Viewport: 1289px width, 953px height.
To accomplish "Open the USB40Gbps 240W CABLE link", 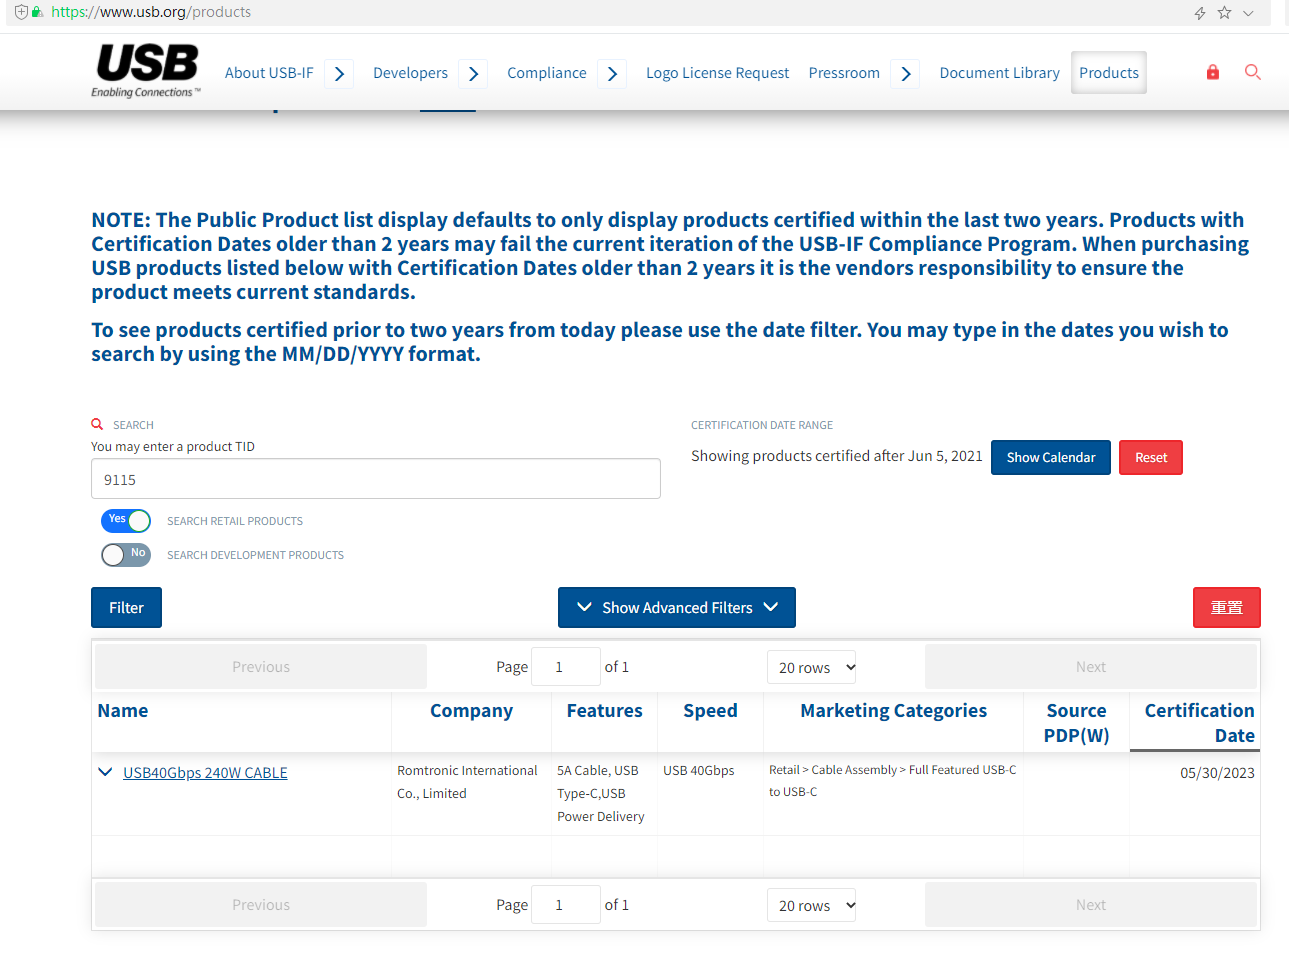I will pyautogui.click(x=205, y=773).
